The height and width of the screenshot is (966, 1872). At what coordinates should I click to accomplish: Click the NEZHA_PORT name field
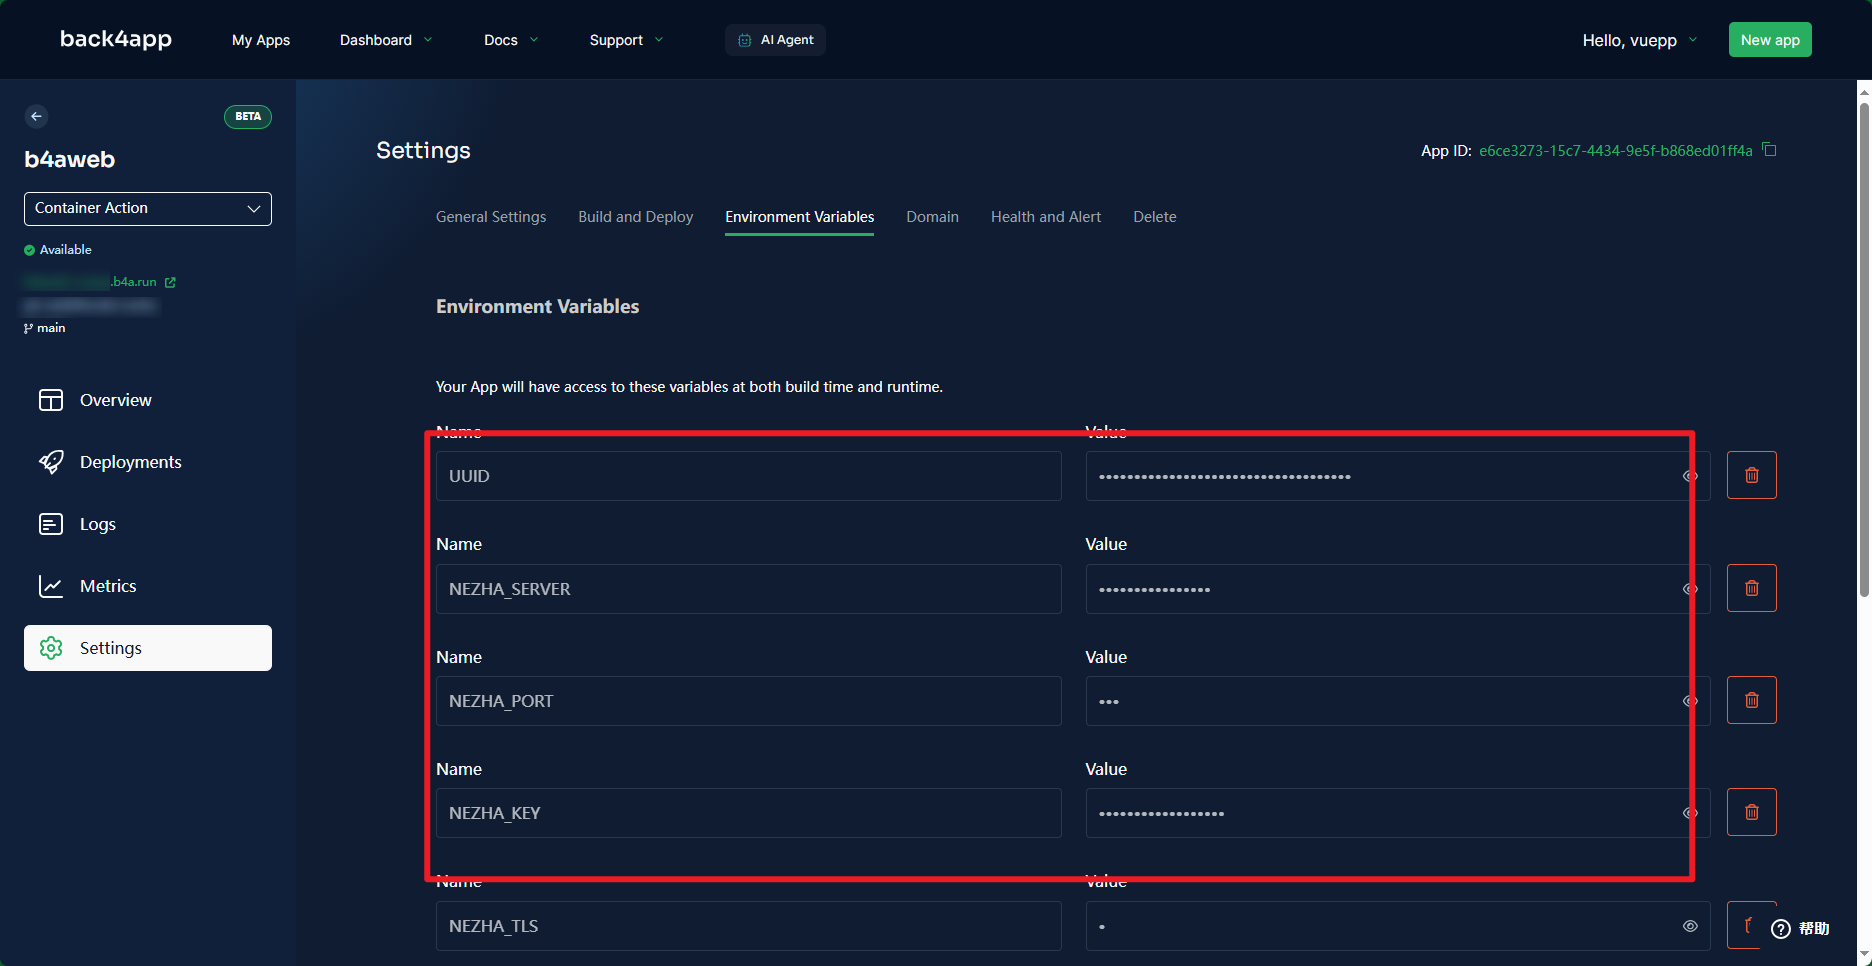pyautogui.click(x=749, y=701)
